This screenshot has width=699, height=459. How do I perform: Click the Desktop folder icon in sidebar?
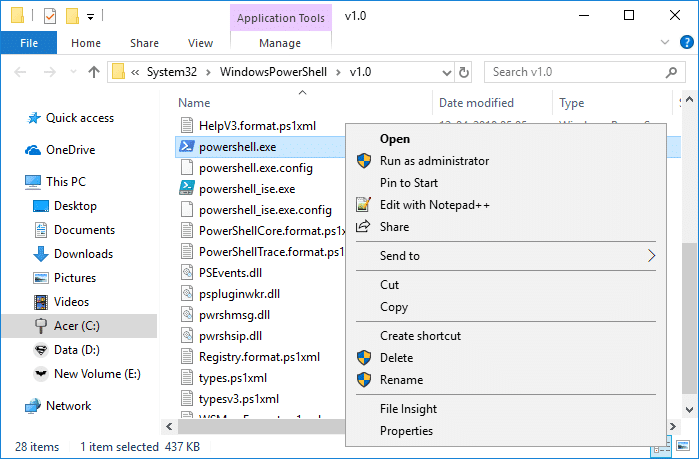[x=41, y=206]
